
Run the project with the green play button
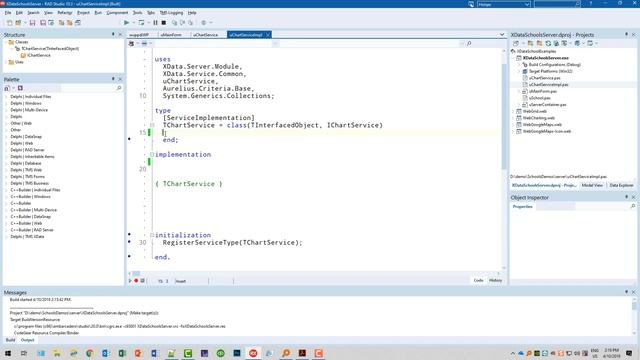127,23
